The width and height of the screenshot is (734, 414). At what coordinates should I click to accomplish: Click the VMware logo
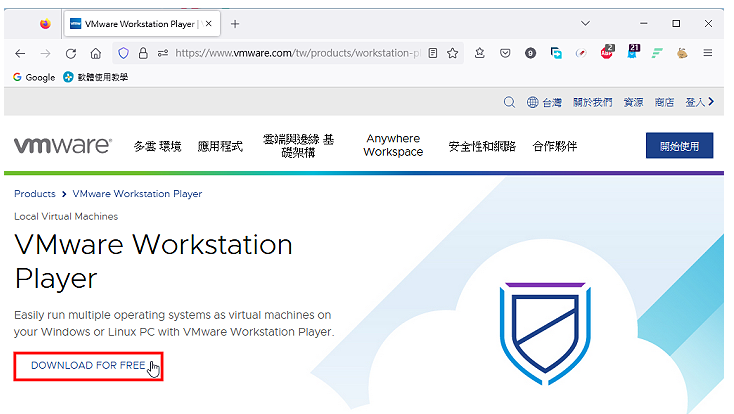click(63, 145)
